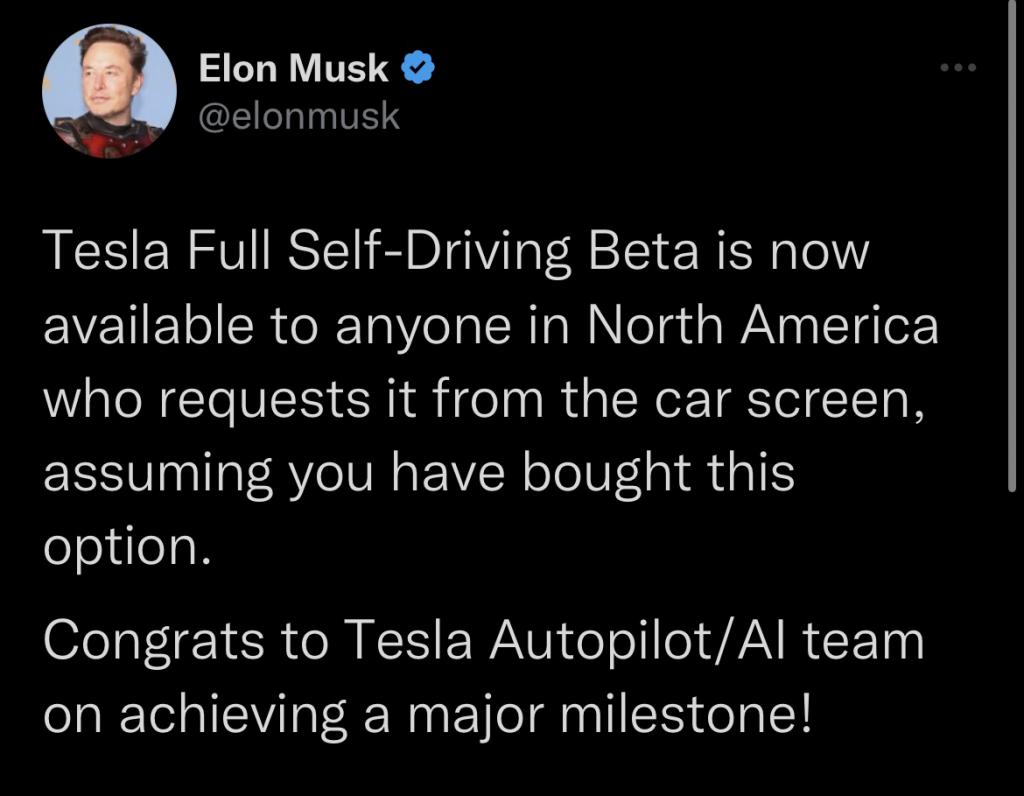Image resolution: width=1024 pixels, height=796 pixels.
Task: Click the word "milestone!"
Action: 688,714
